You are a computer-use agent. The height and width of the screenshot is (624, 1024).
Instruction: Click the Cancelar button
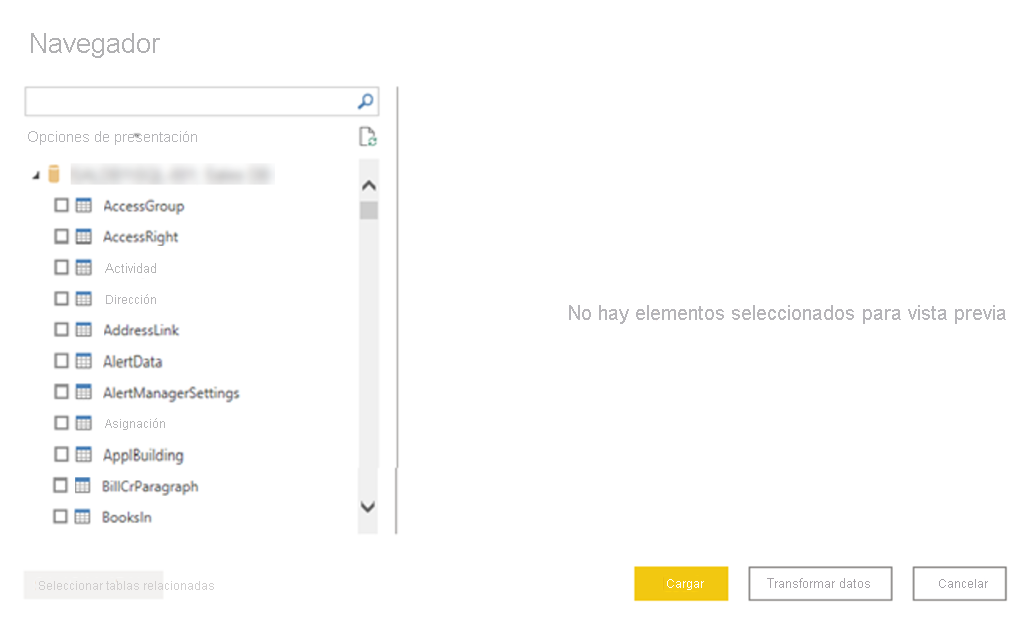coord(960,584)
